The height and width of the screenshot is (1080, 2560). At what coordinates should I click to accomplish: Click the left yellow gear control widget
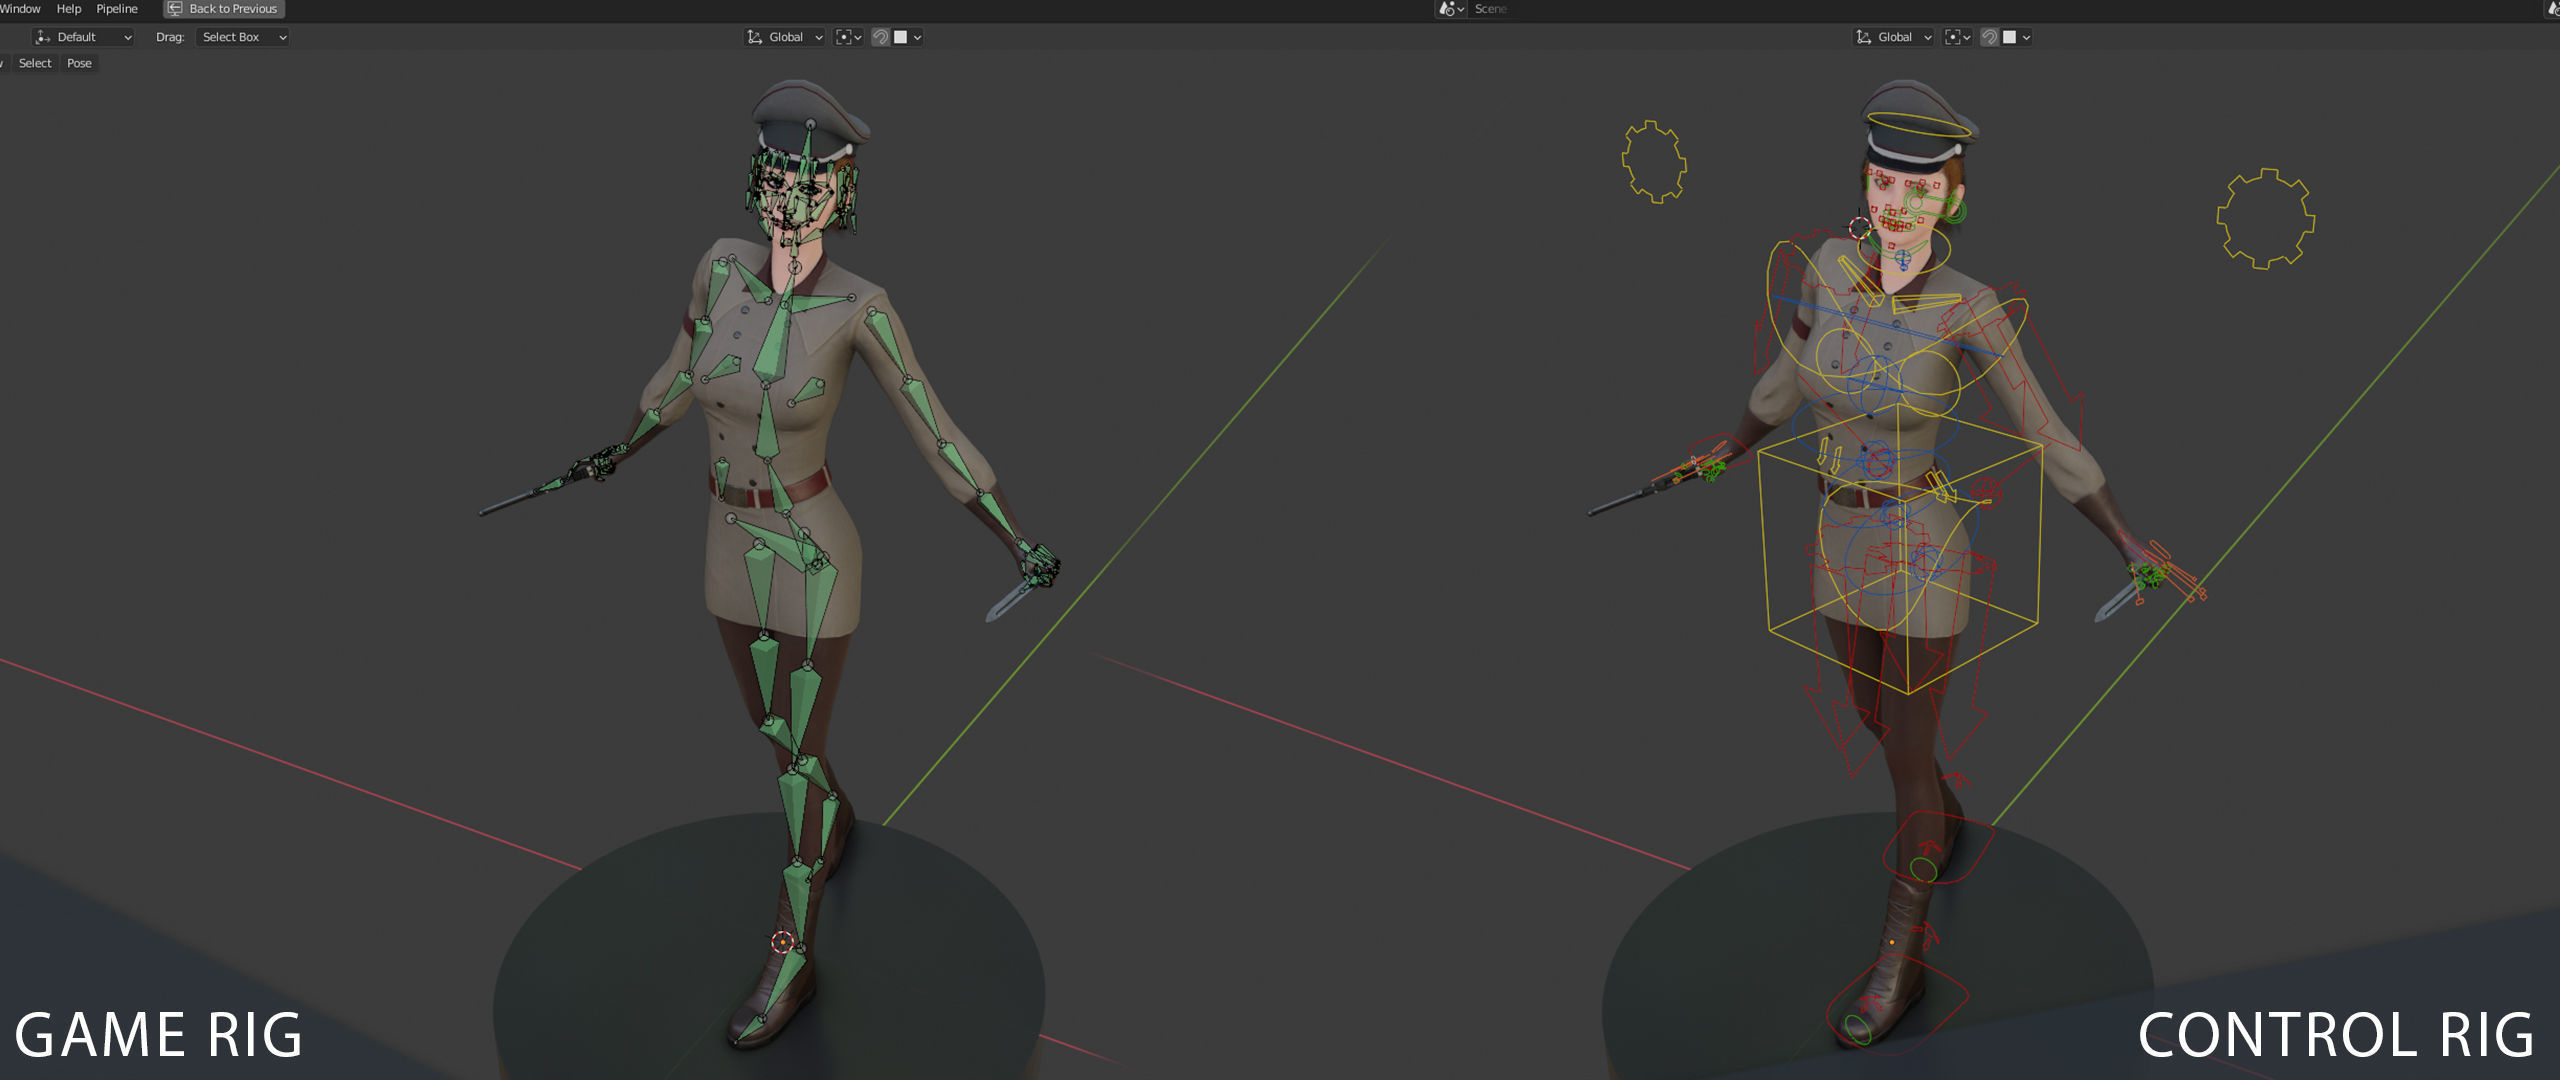(1653, 162)
